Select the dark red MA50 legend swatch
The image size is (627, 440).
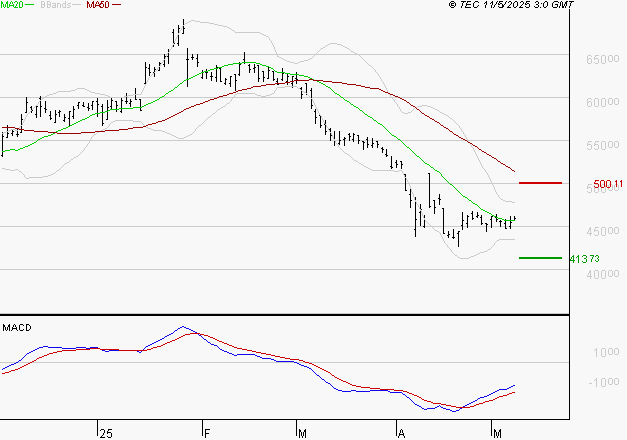pos(116,5)
